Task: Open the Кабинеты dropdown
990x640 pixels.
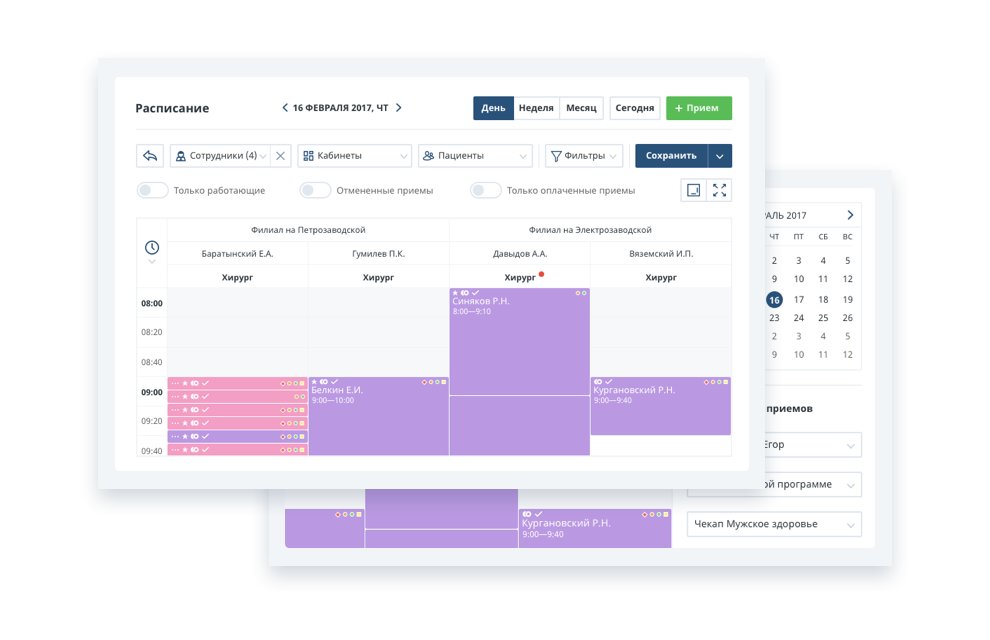Action: coord(354,156)
